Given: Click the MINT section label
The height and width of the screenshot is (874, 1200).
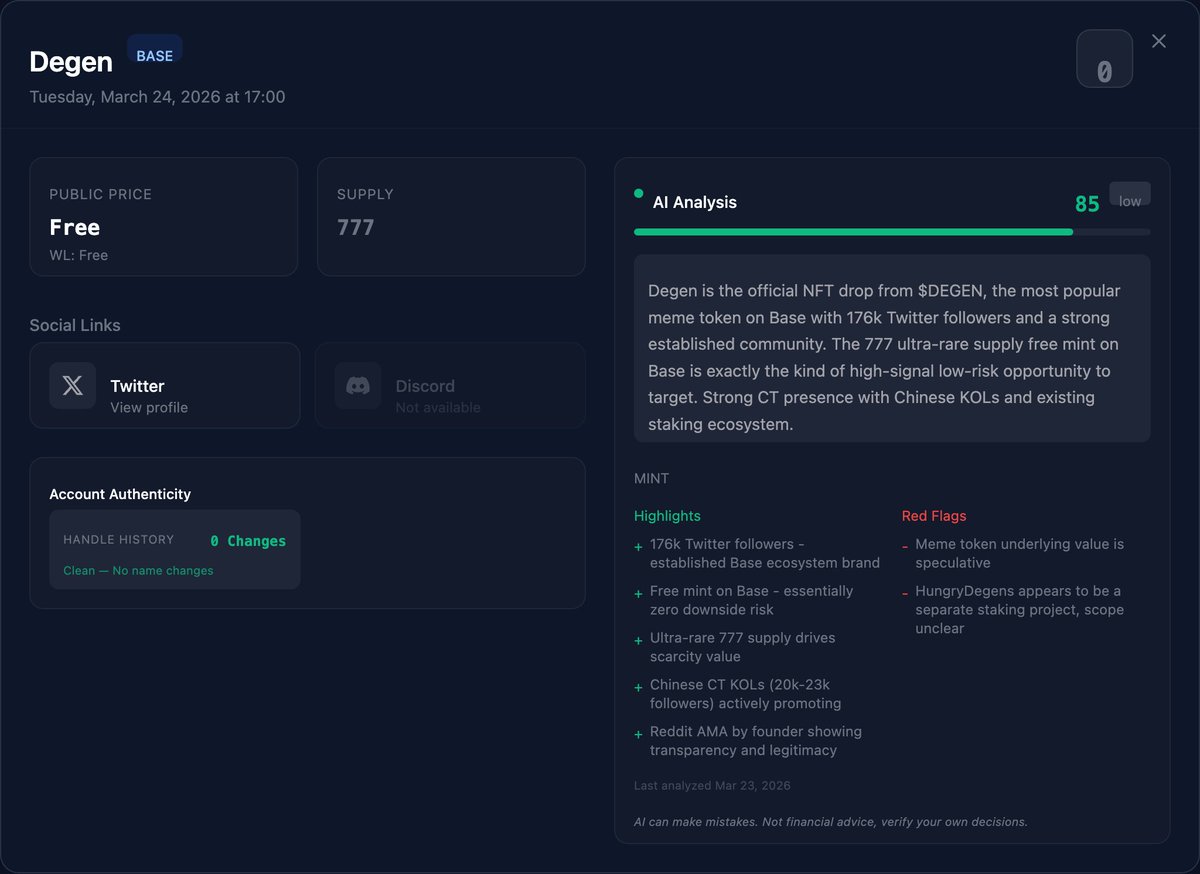Looking at the screenshot, I should pos(651,478).
